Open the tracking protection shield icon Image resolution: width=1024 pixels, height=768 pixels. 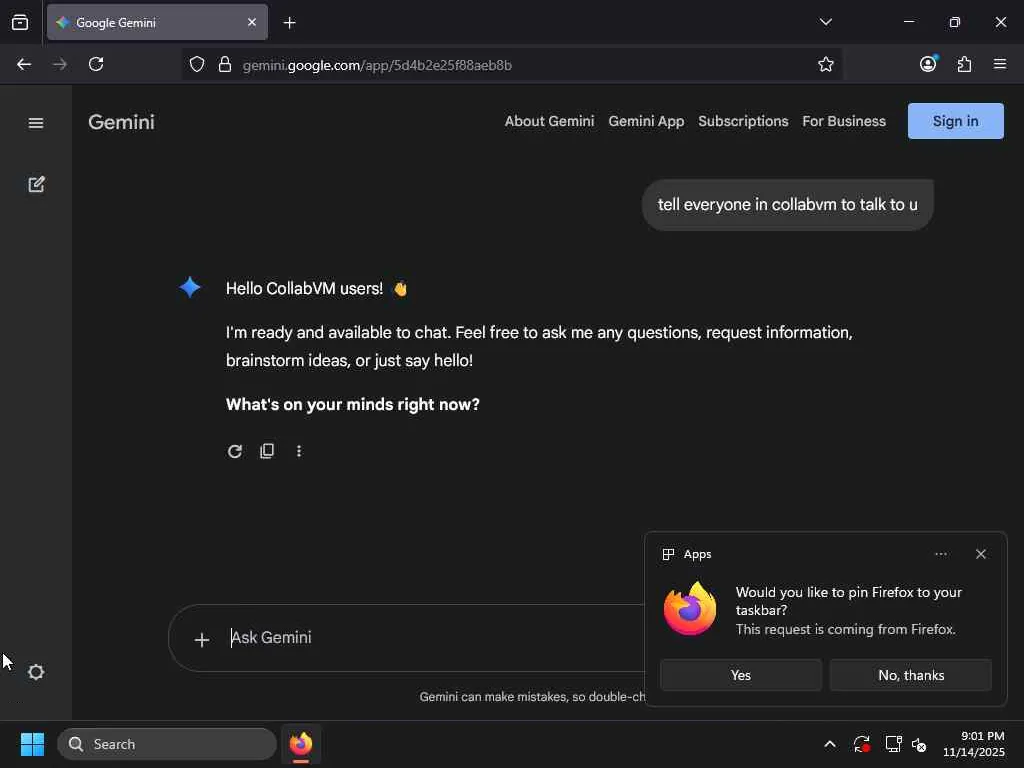coord(197,64)
